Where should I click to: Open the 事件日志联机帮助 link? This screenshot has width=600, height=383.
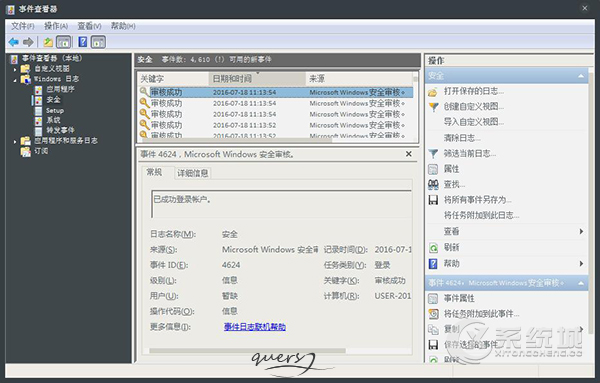click(255, 327)
